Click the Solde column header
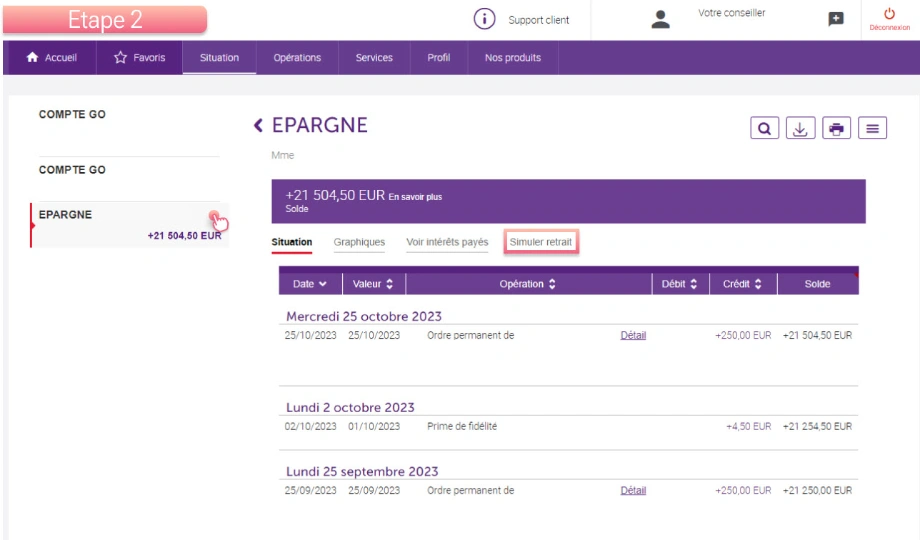This screenshot has width=920, height=540. (817, 284)
